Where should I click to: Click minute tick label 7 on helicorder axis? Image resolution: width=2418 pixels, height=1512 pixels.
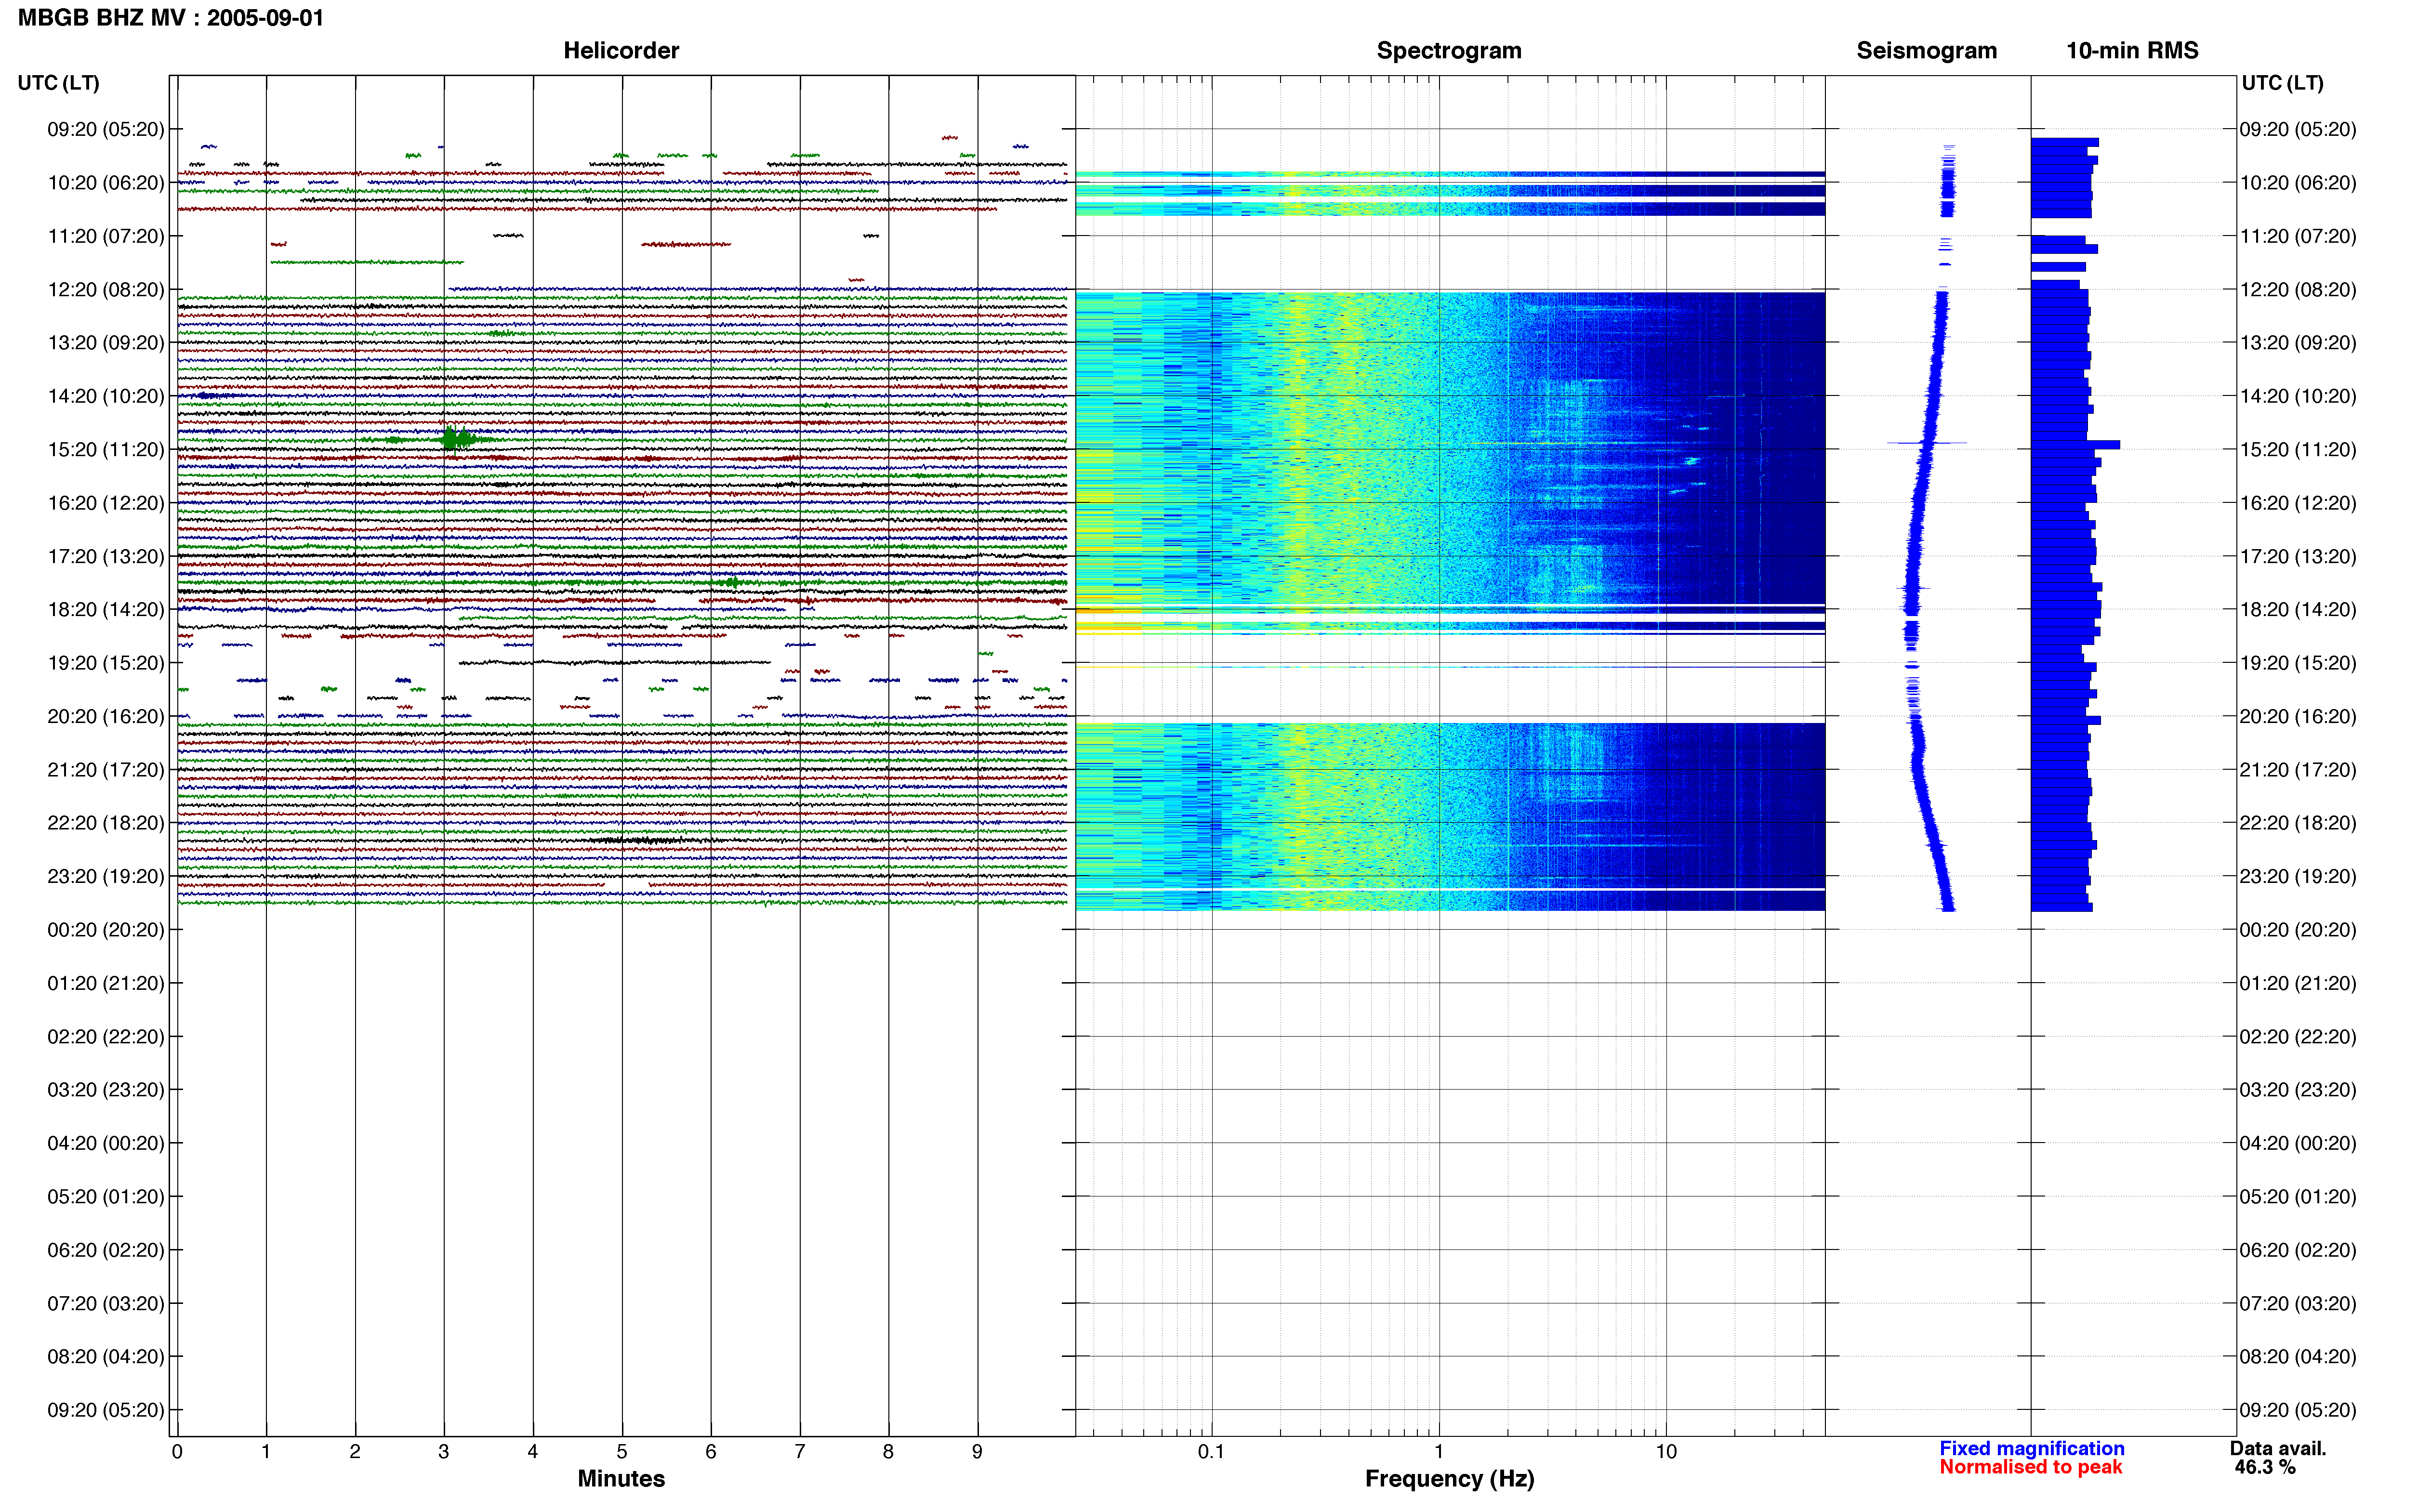point(800,1451)
